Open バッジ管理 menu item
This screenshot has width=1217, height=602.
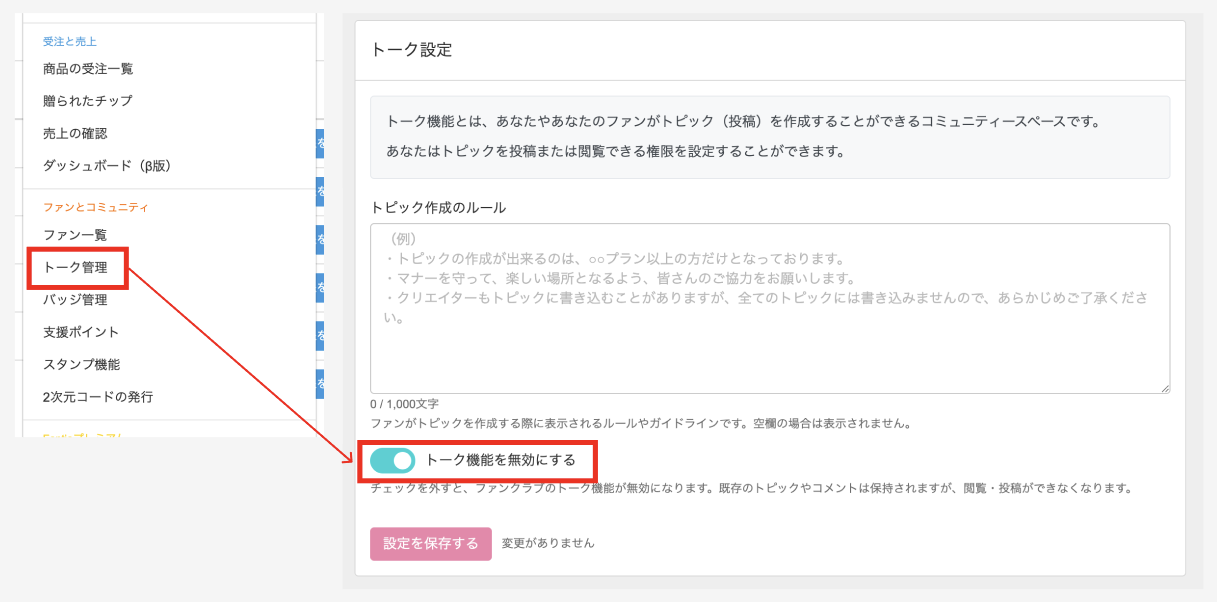(x=75, y=300)
